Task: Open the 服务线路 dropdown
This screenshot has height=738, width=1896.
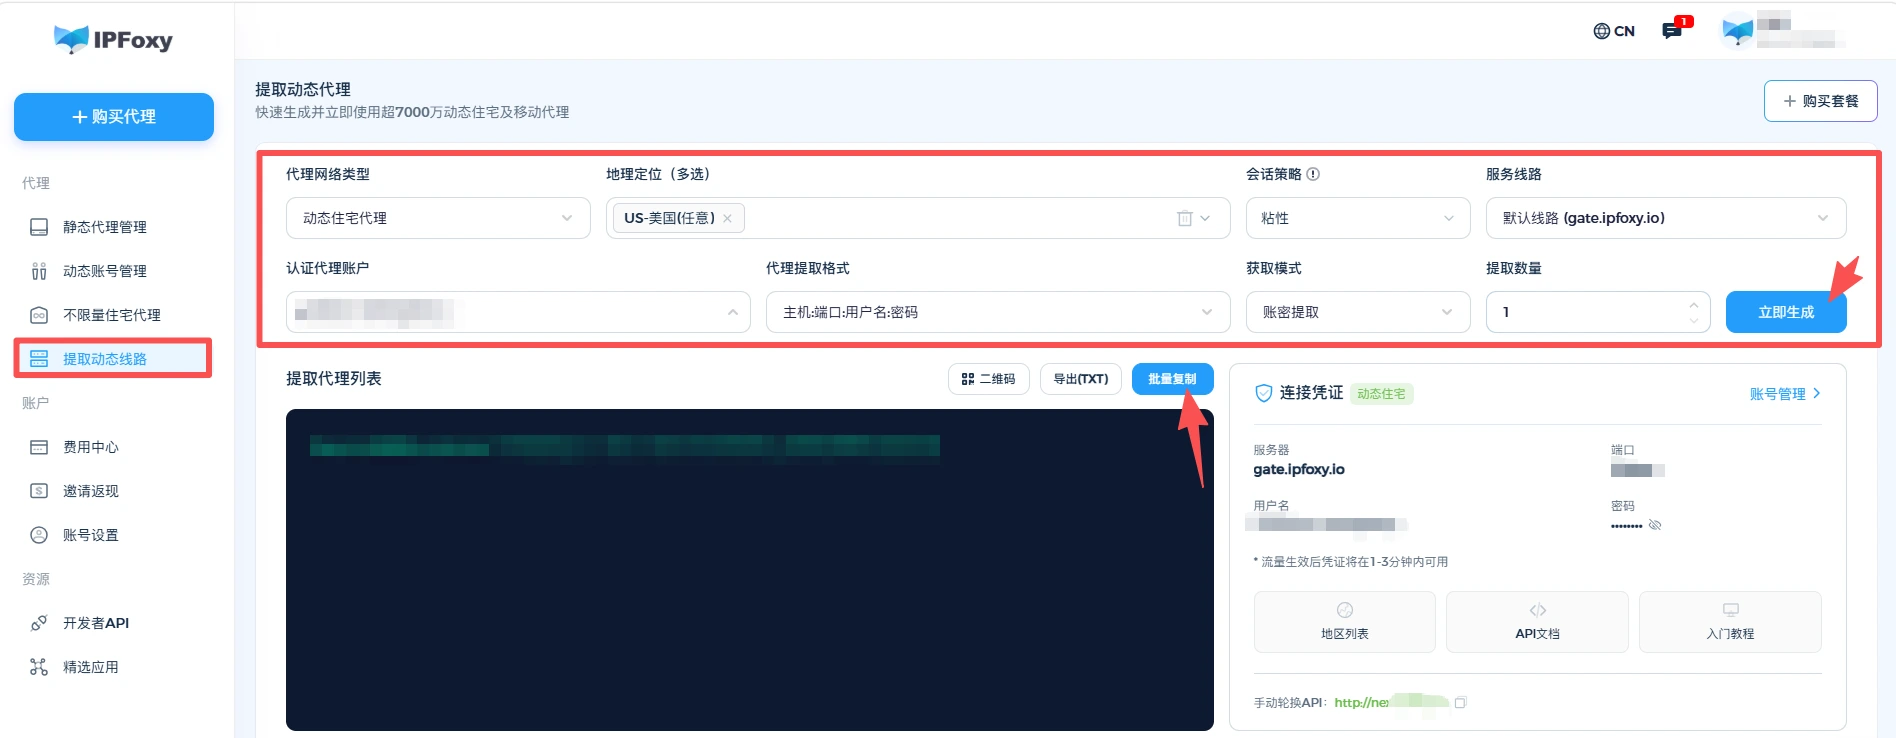Action: pyautogui.click(x=1666, y=218)
